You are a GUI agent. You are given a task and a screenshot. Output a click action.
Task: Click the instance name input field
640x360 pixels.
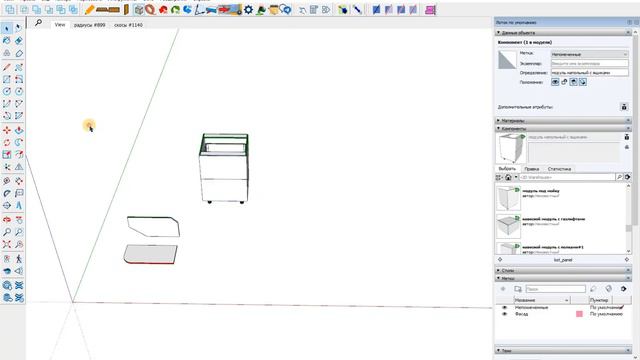[589, 63]
